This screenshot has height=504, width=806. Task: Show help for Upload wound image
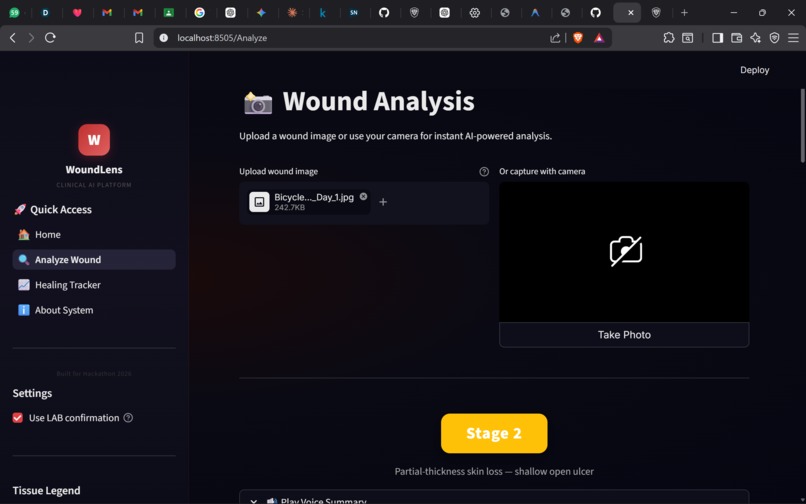point(484,172)
